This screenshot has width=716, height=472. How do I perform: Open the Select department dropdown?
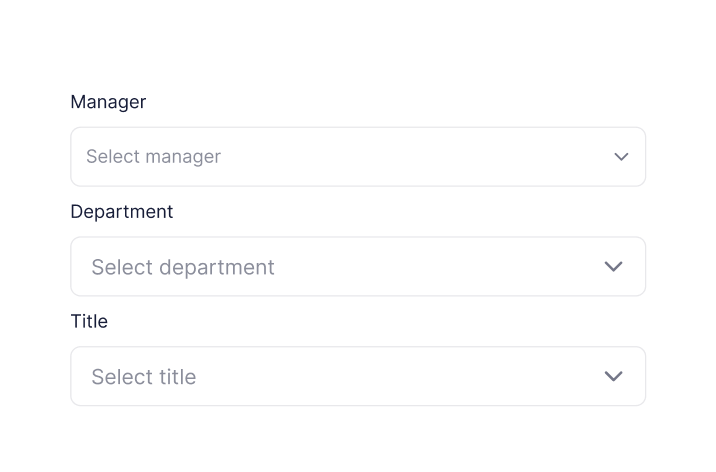(358, 267)
